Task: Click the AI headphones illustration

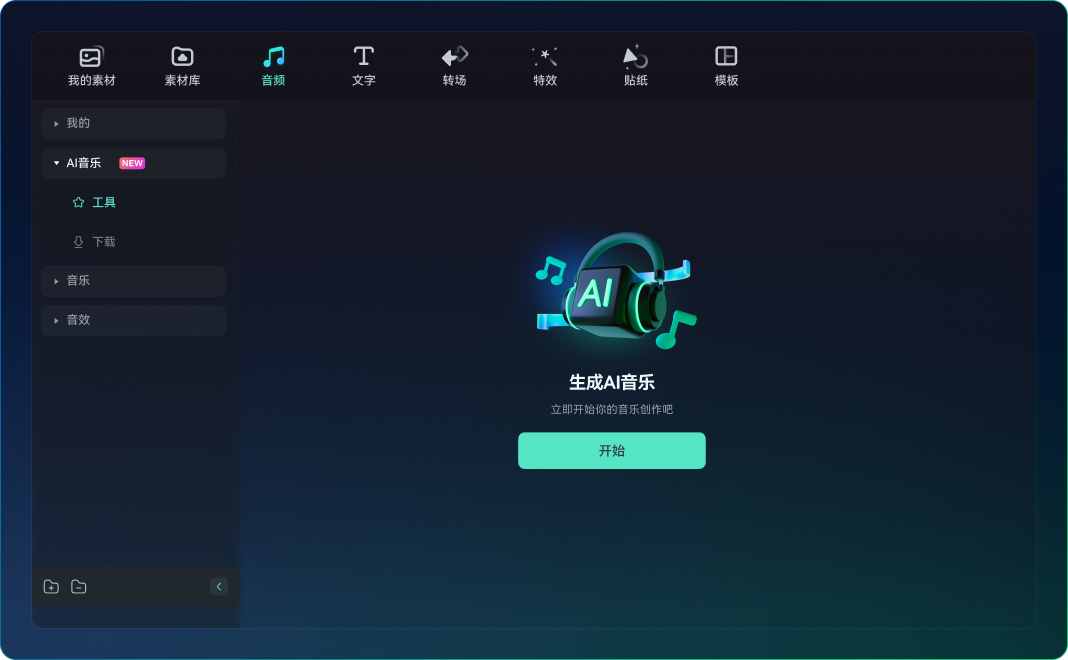Action: (x=611, y=290)
